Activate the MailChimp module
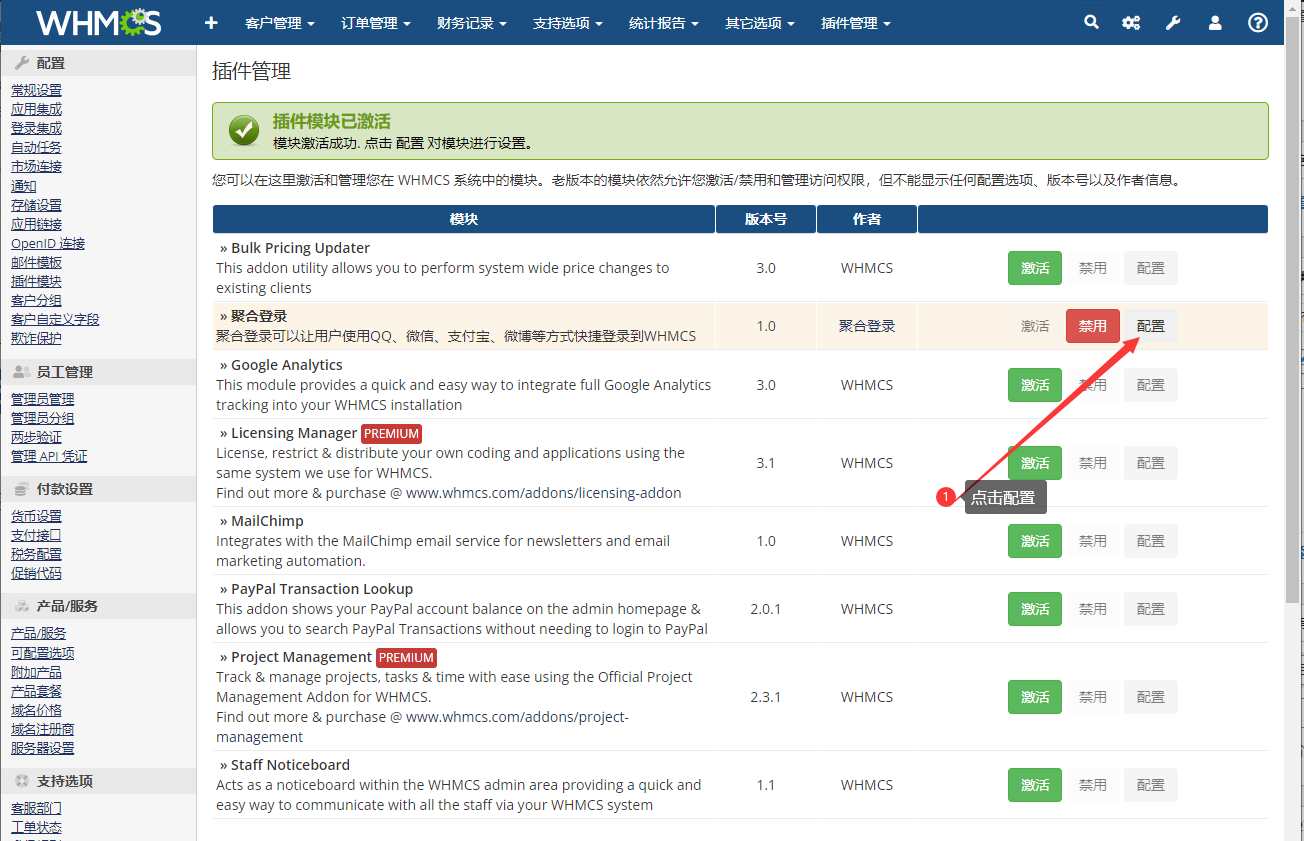1304x841 pixels. 1035,541
